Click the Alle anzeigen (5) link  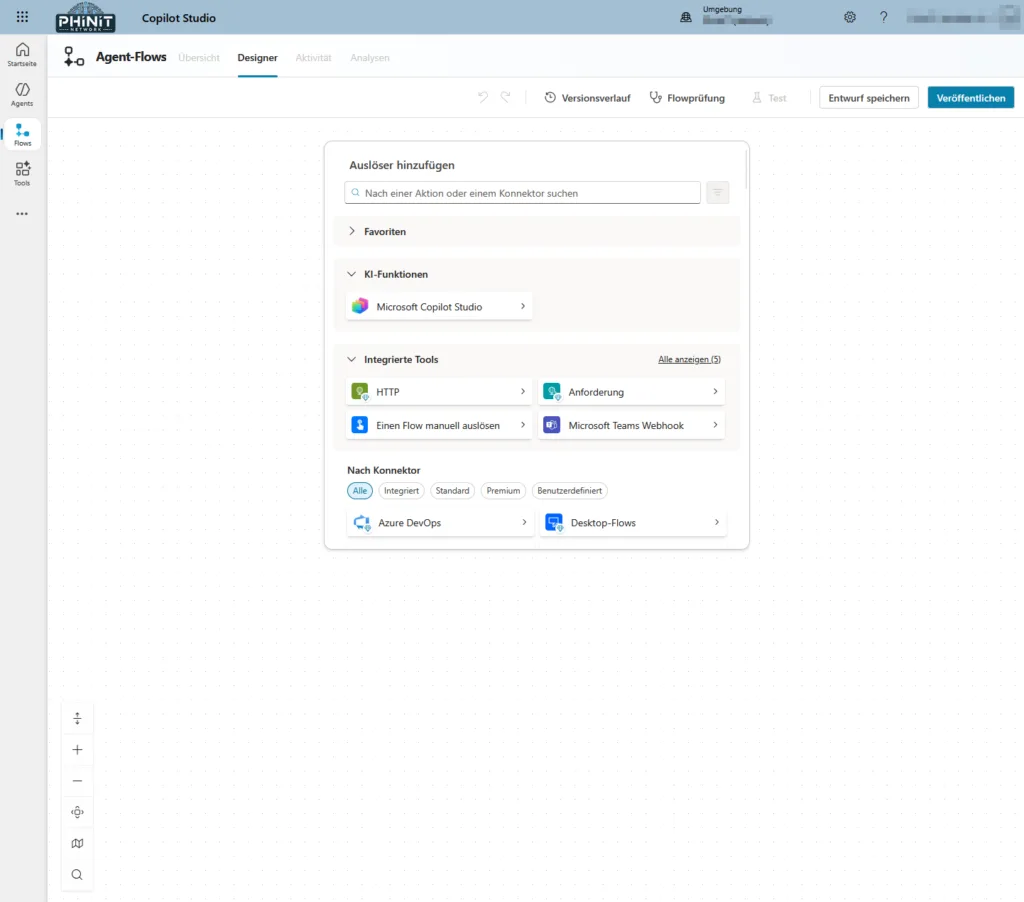tap(689, 359)
